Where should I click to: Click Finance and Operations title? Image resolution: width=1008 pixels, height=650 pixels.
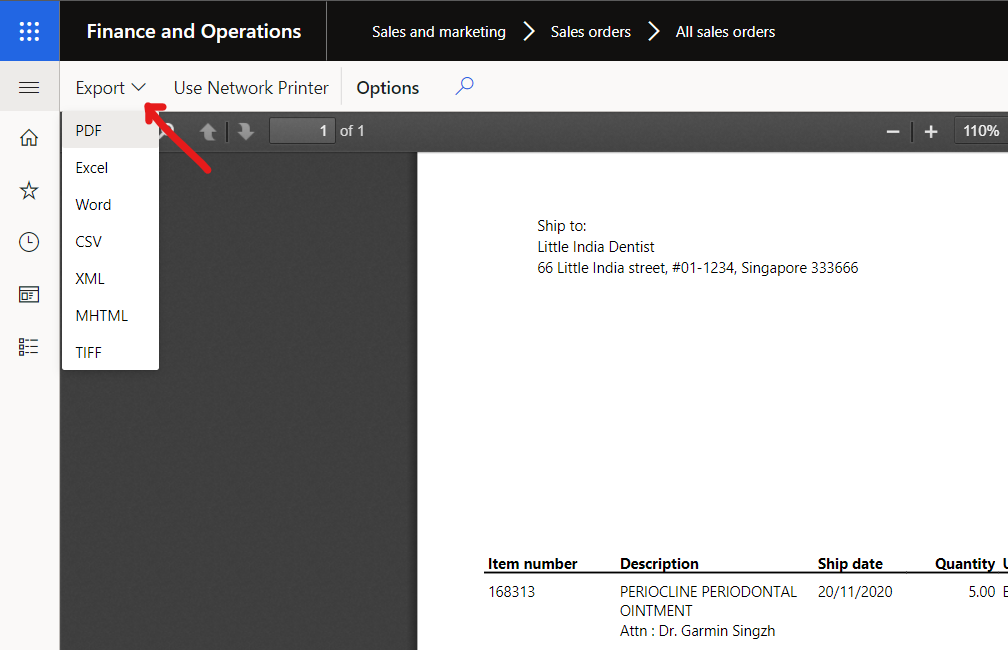click(x=194, y=32)
